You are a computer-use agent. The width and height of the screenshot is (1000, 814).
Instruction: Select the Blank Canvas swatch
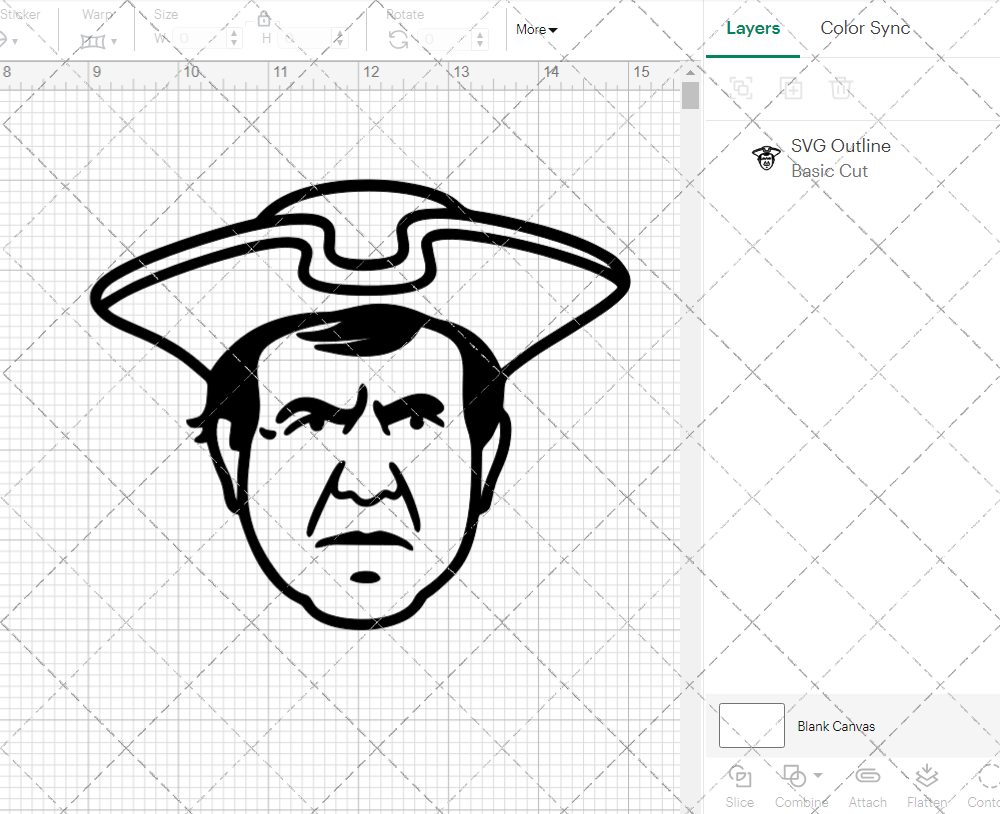click(x=752, y=725)
